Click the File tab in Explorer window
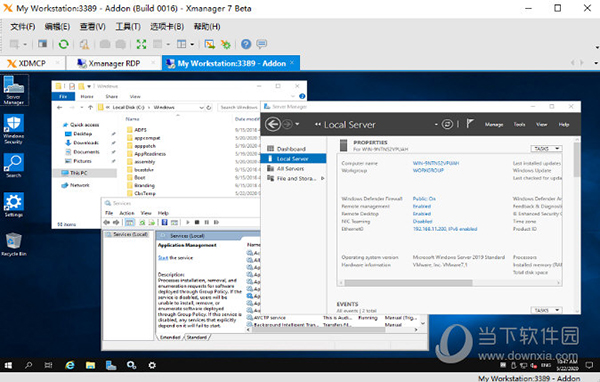600x382 pixels. (63, 96)
